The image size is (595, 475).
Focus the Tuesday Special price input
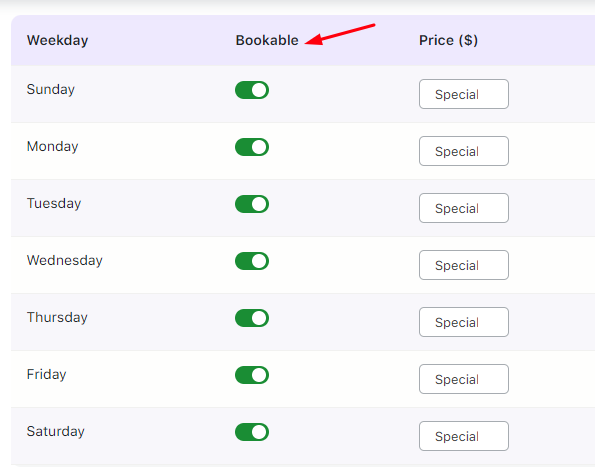tap(464, 208)
